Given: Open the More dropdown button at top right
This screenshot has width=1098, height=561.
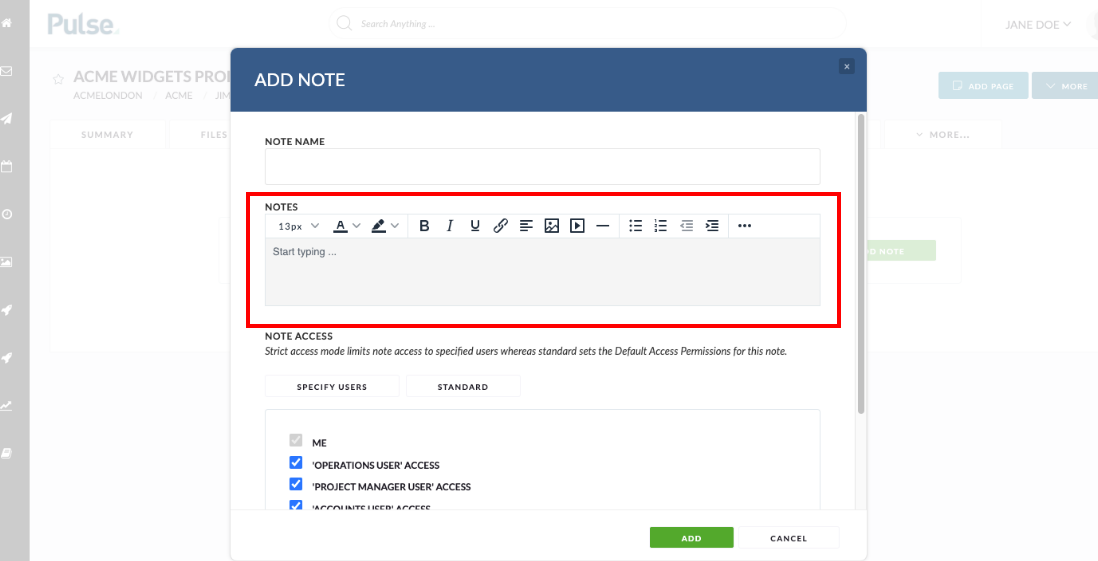Looking at the screenshot, I should [1066, 85].
